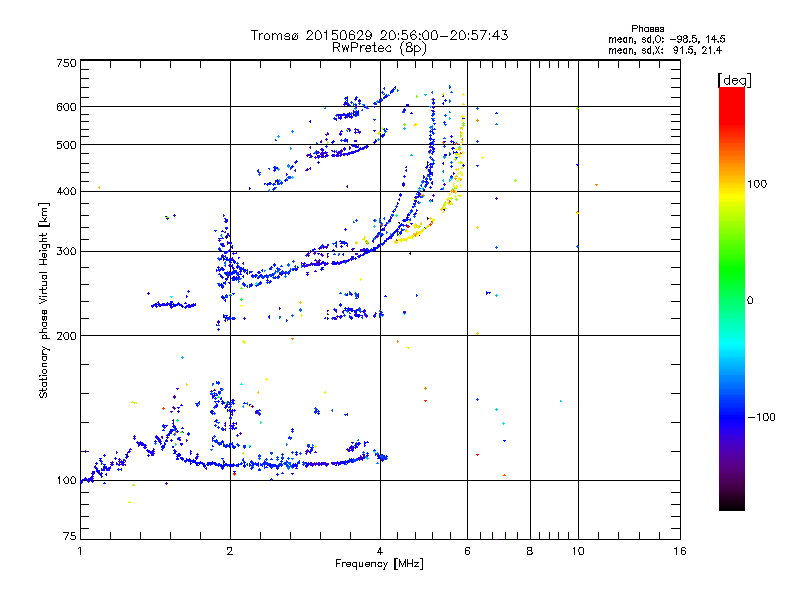Image resolution: width=800 pixels, height=600 pixels.
Task: Click the y-axis tick label '750'
Action: click(x=66, y=63)
